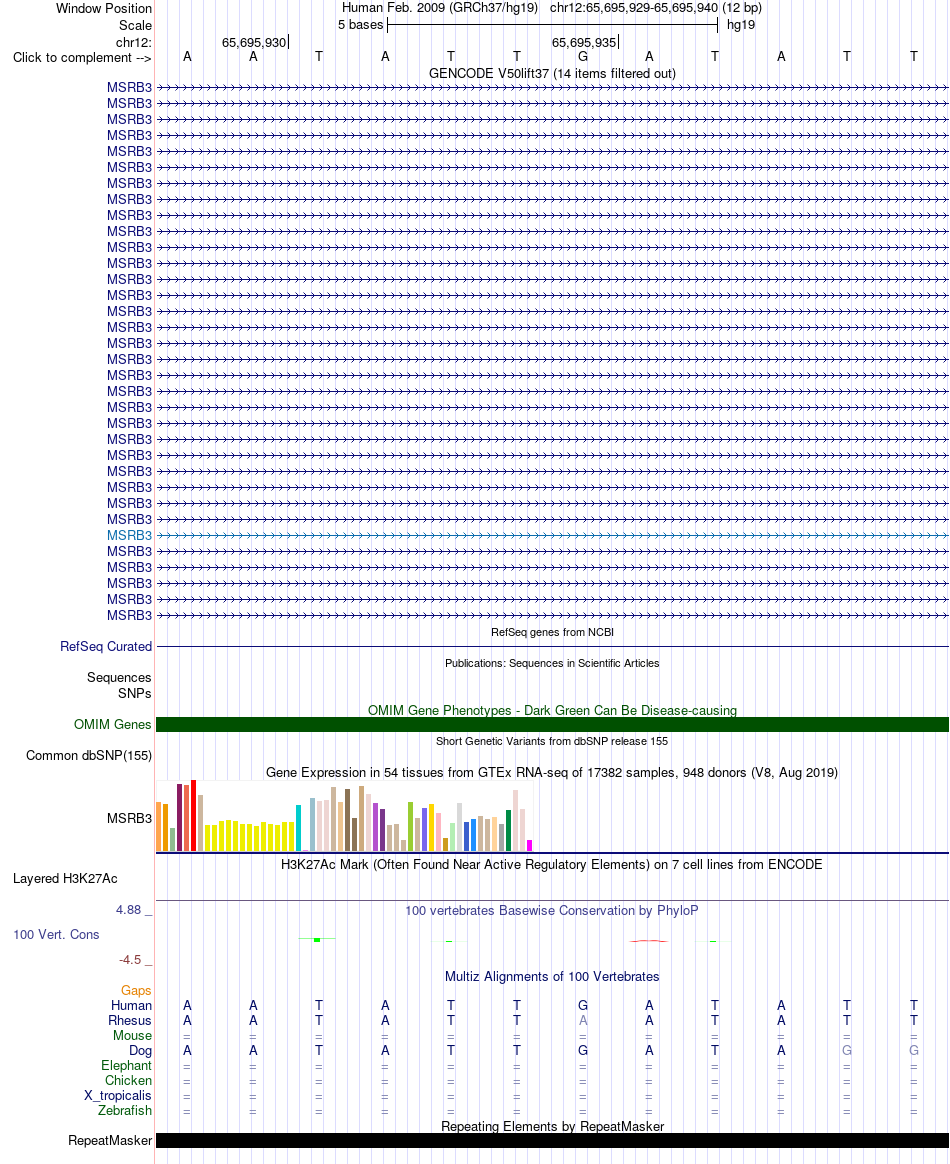Screen dimensions: 950x1164
Task: Click position text chr12:65,695,929-65,695,940 (12 bp)
Action: click(655, 8)
